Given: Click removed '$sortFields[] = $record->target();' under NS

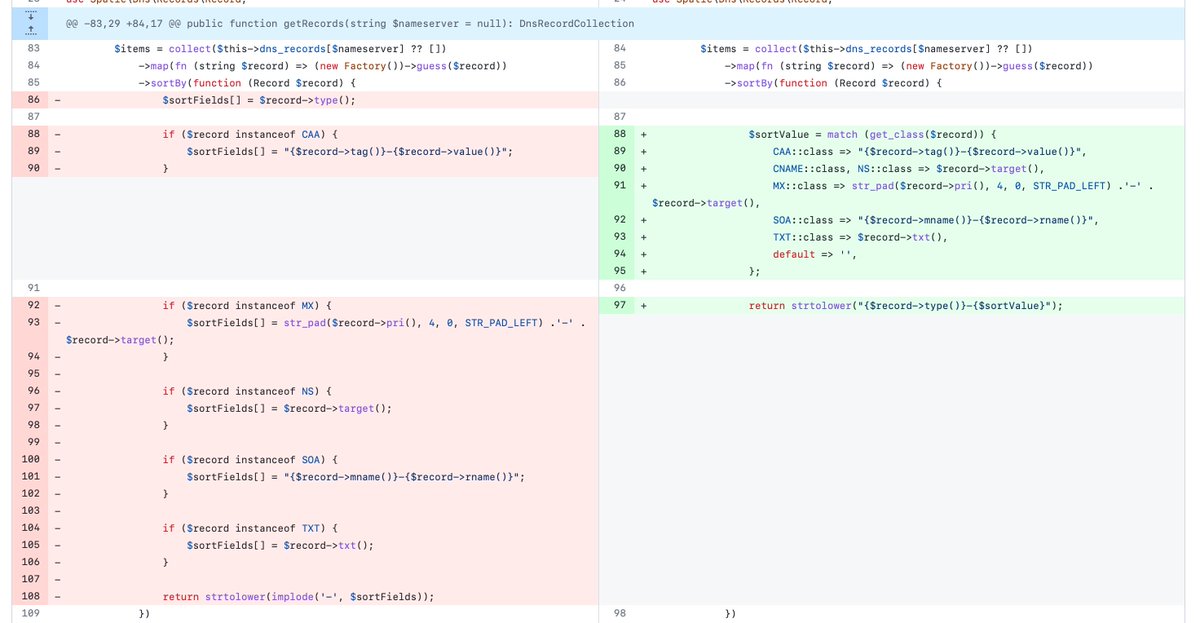Looking at the screenshot, I should pos(288,408).
